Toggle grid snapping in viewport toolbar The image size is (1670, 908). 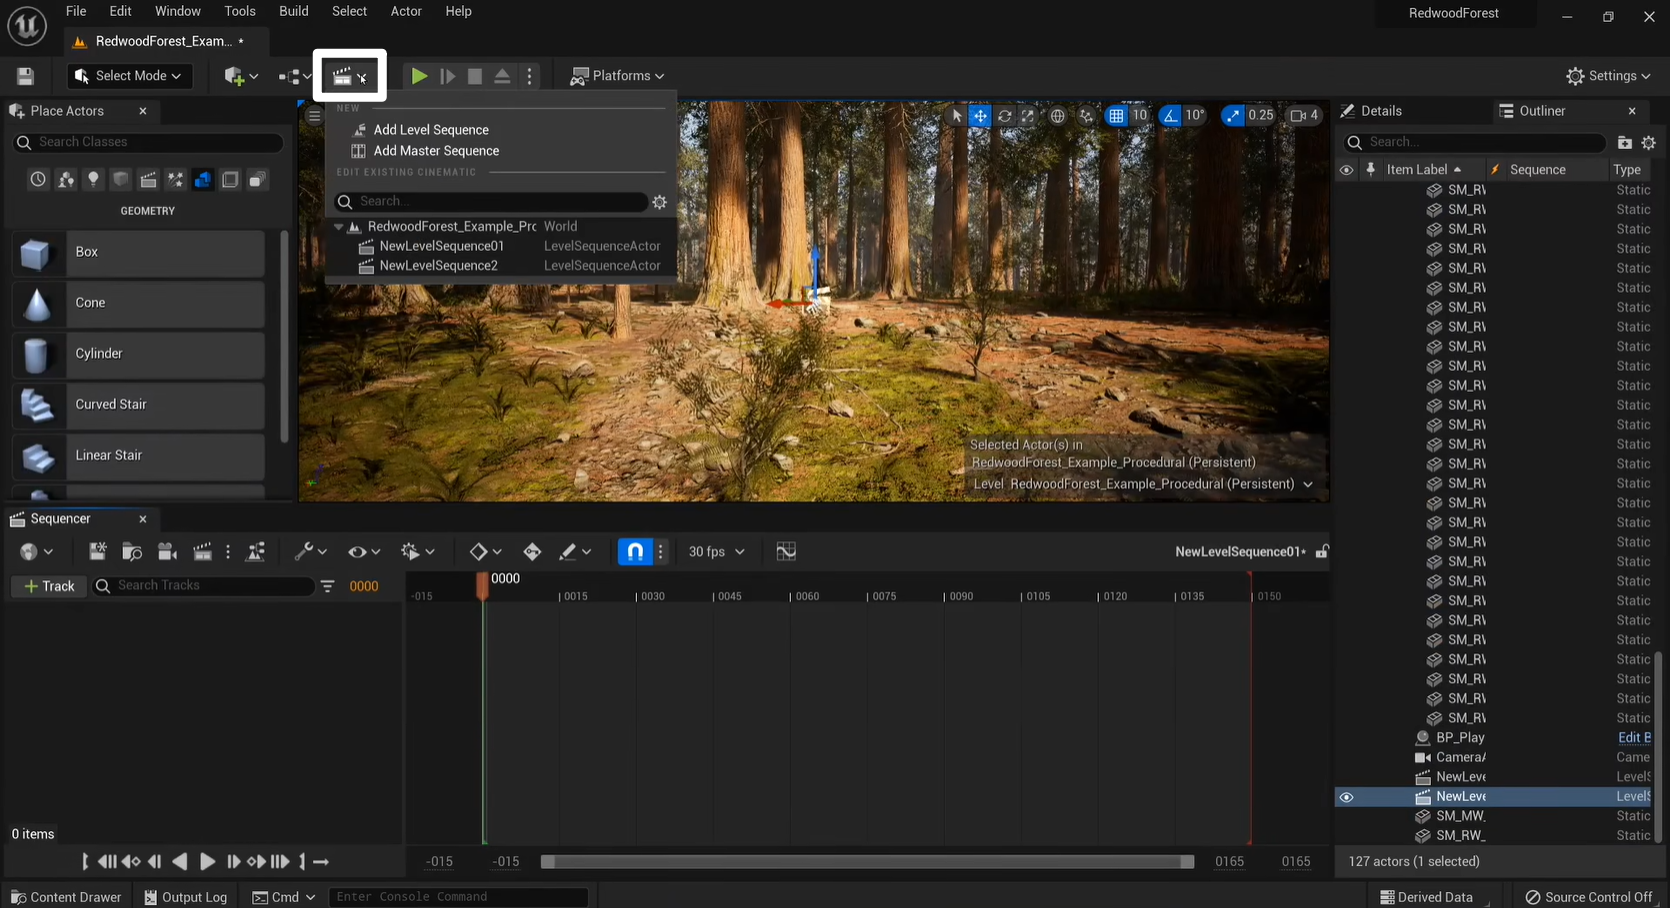[1116, 116]
